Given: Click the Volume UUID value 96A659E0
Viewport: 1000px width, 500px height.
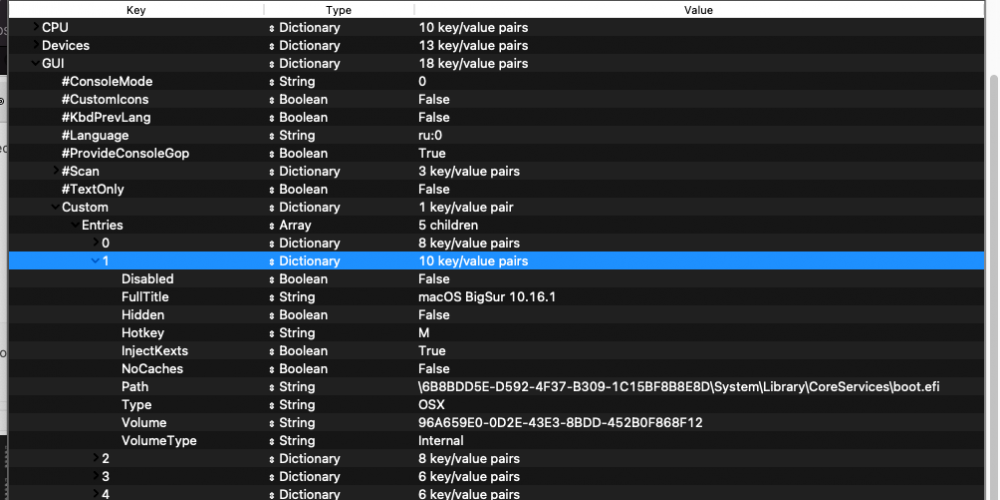Looking at the screenshot, I should (x=560, y=422).
